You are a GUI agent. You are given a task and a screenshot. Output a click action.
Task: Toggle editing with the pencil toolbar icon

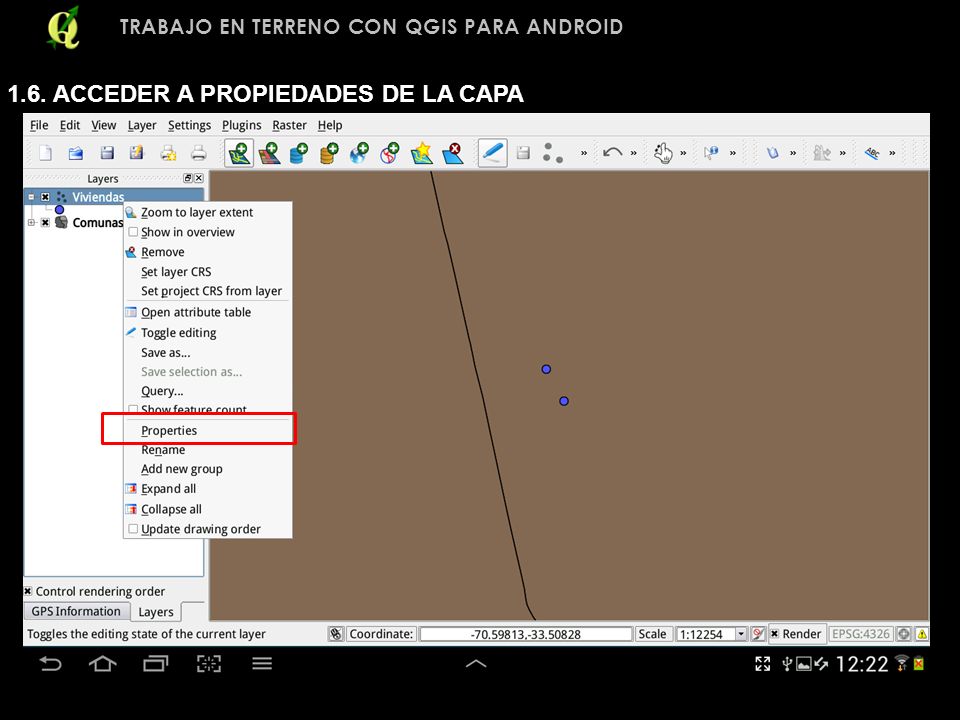pos(492,152)
